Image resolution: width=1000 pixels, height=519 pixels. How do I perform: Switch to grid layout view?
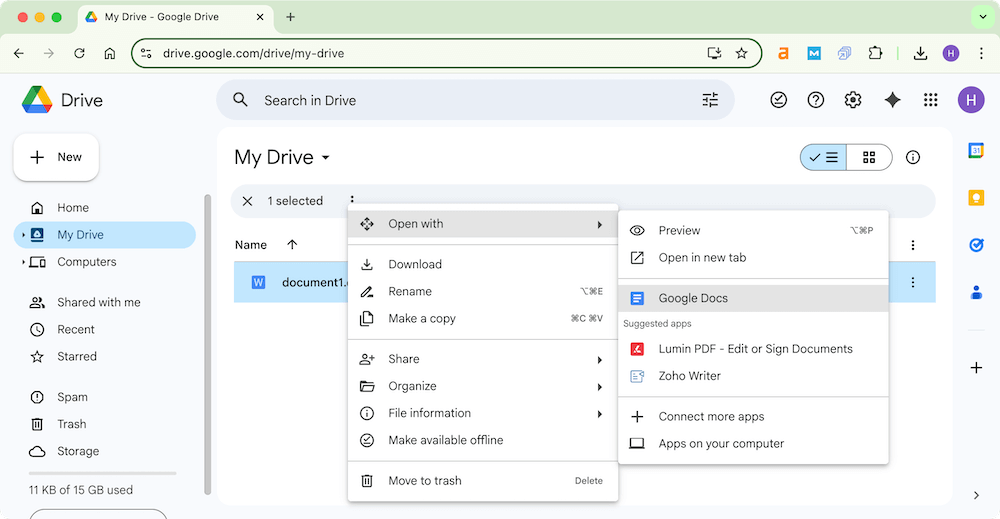pyautogui.click(x=869, y=157)
